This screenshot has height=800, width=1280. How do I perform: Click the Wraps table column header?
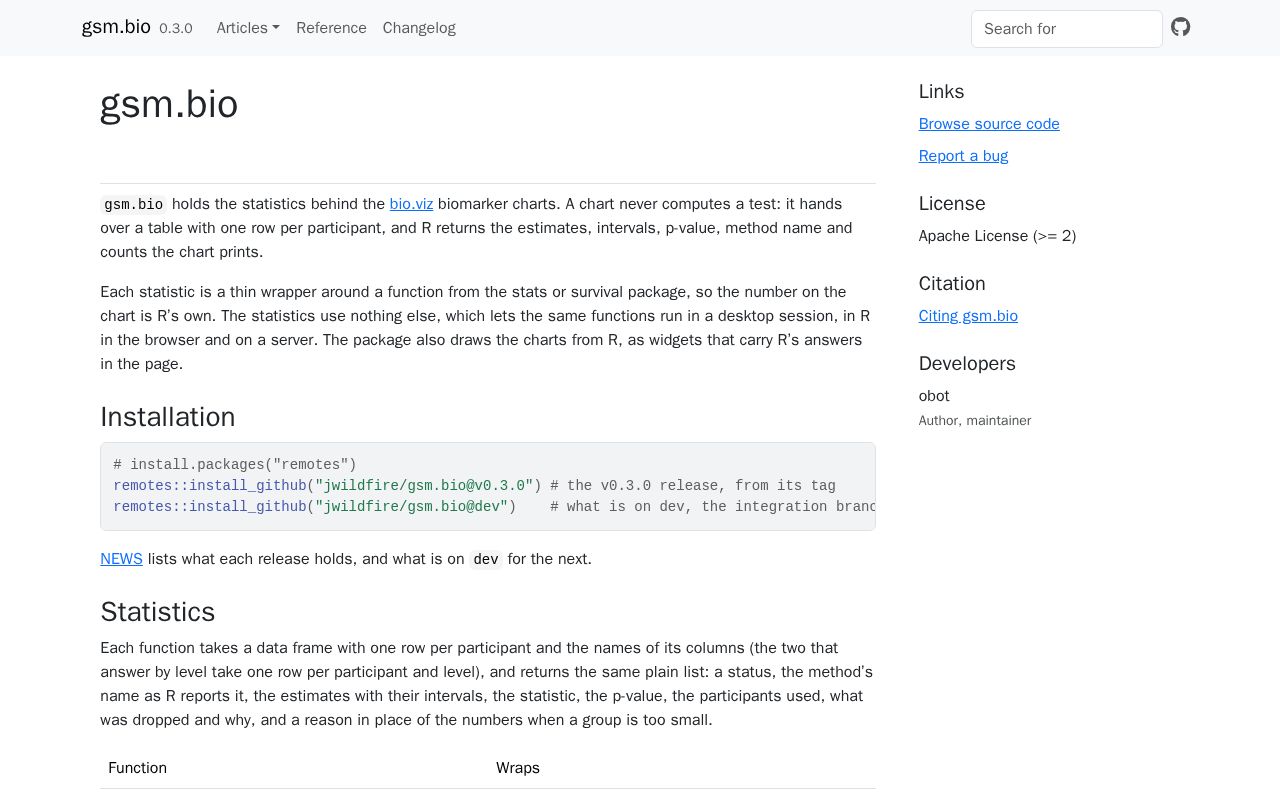pos(518,768)
